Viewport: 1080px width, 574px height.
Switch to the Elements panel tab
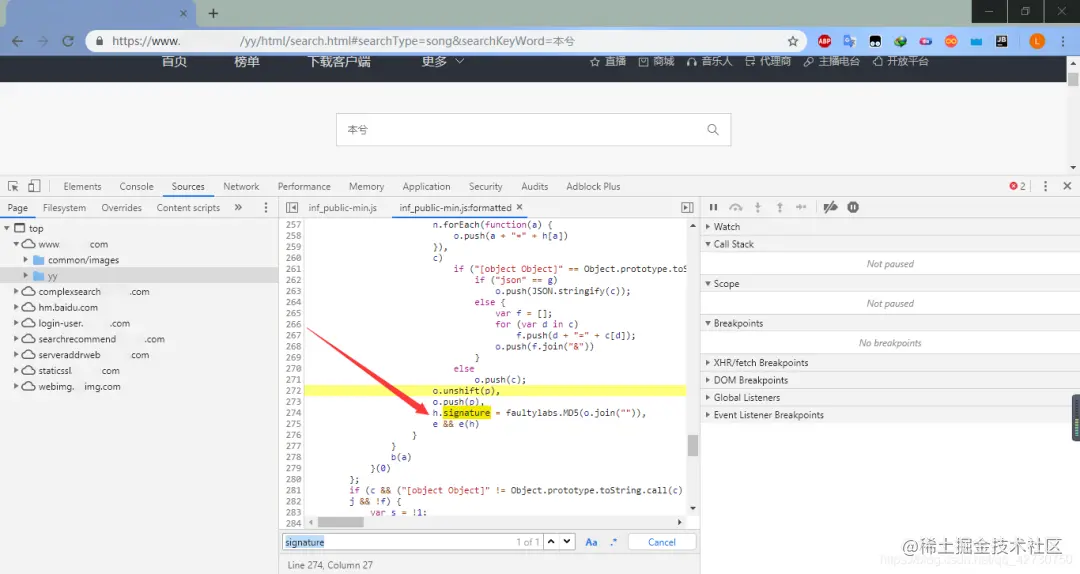tap(82, 186)
